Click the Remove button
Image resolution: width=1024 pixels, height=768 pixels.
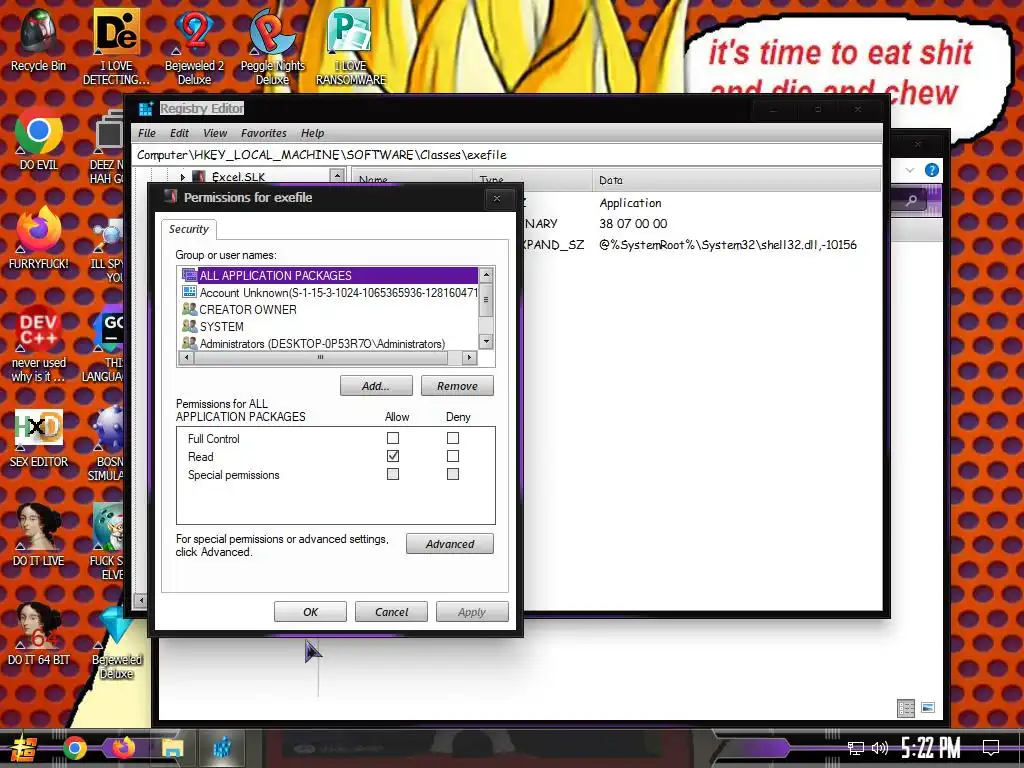coord(457,386)
